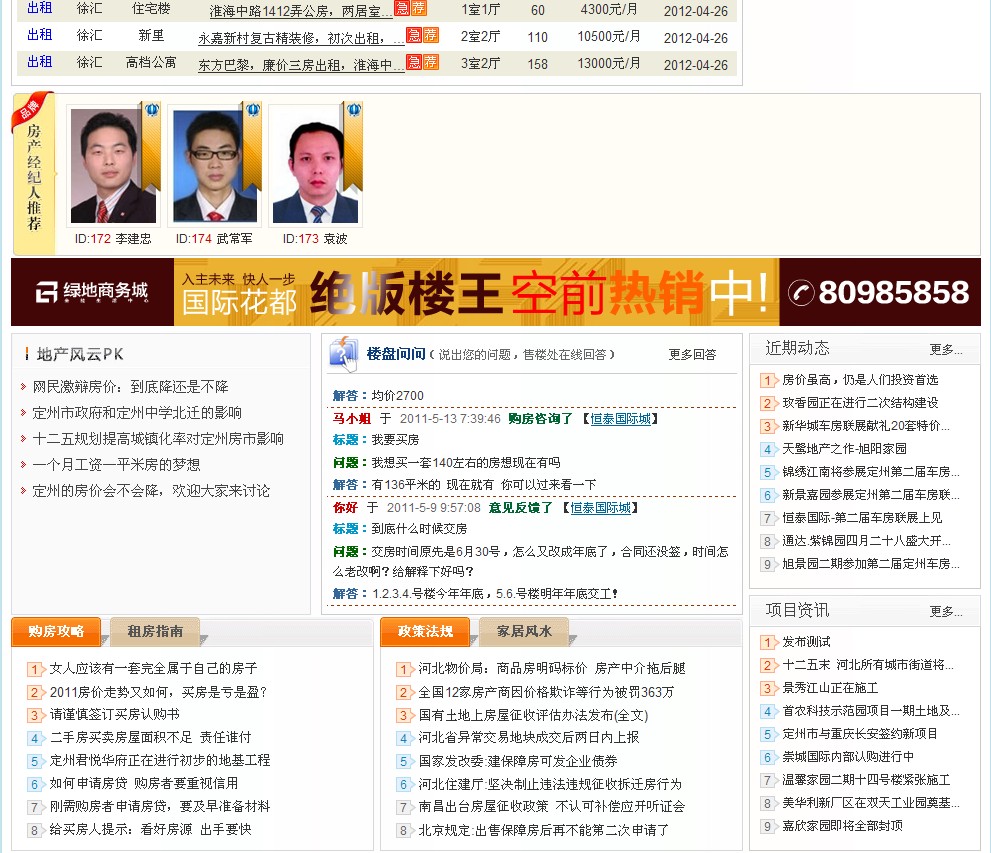Open 崇城国际内部认购进行中
The image size is (991, 853).
point(848,756)
